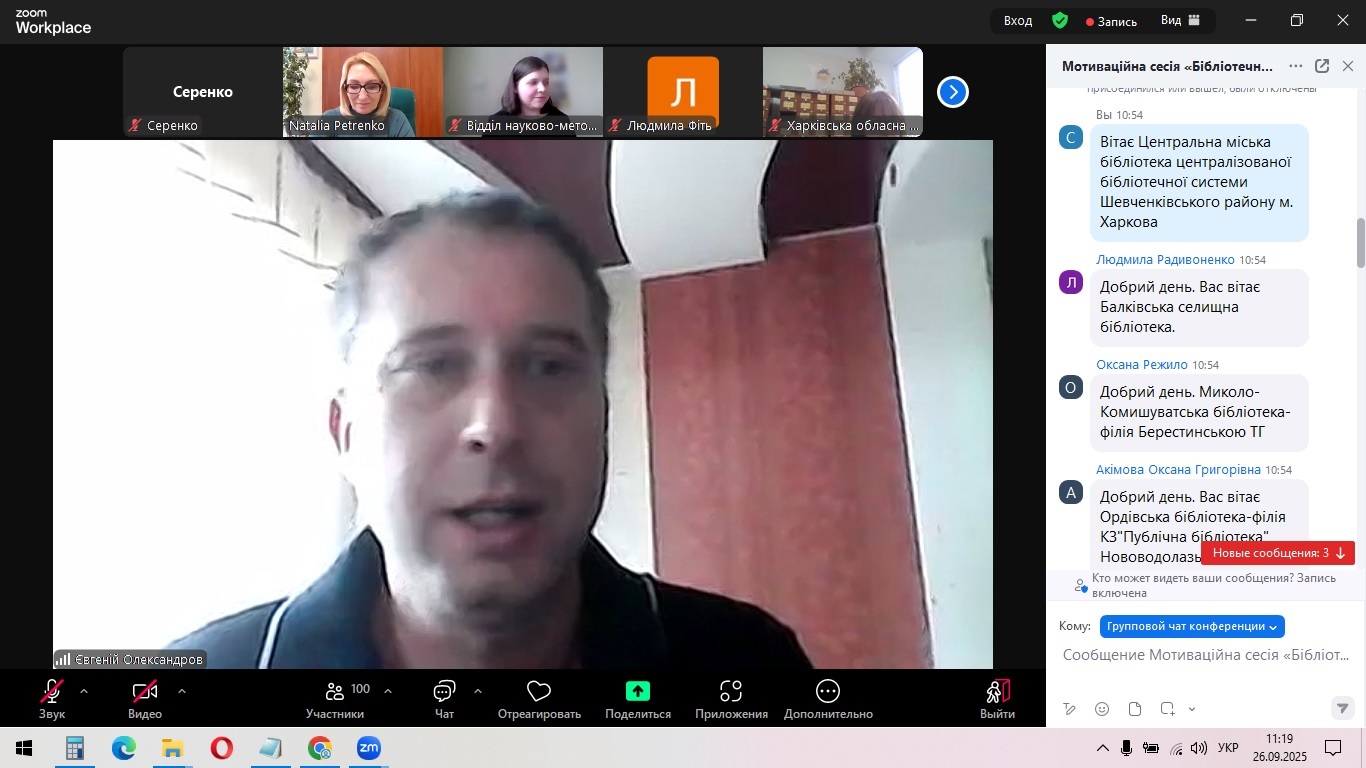
Task: Open chat panel more options (three dots)
Action: point(1296,66)
